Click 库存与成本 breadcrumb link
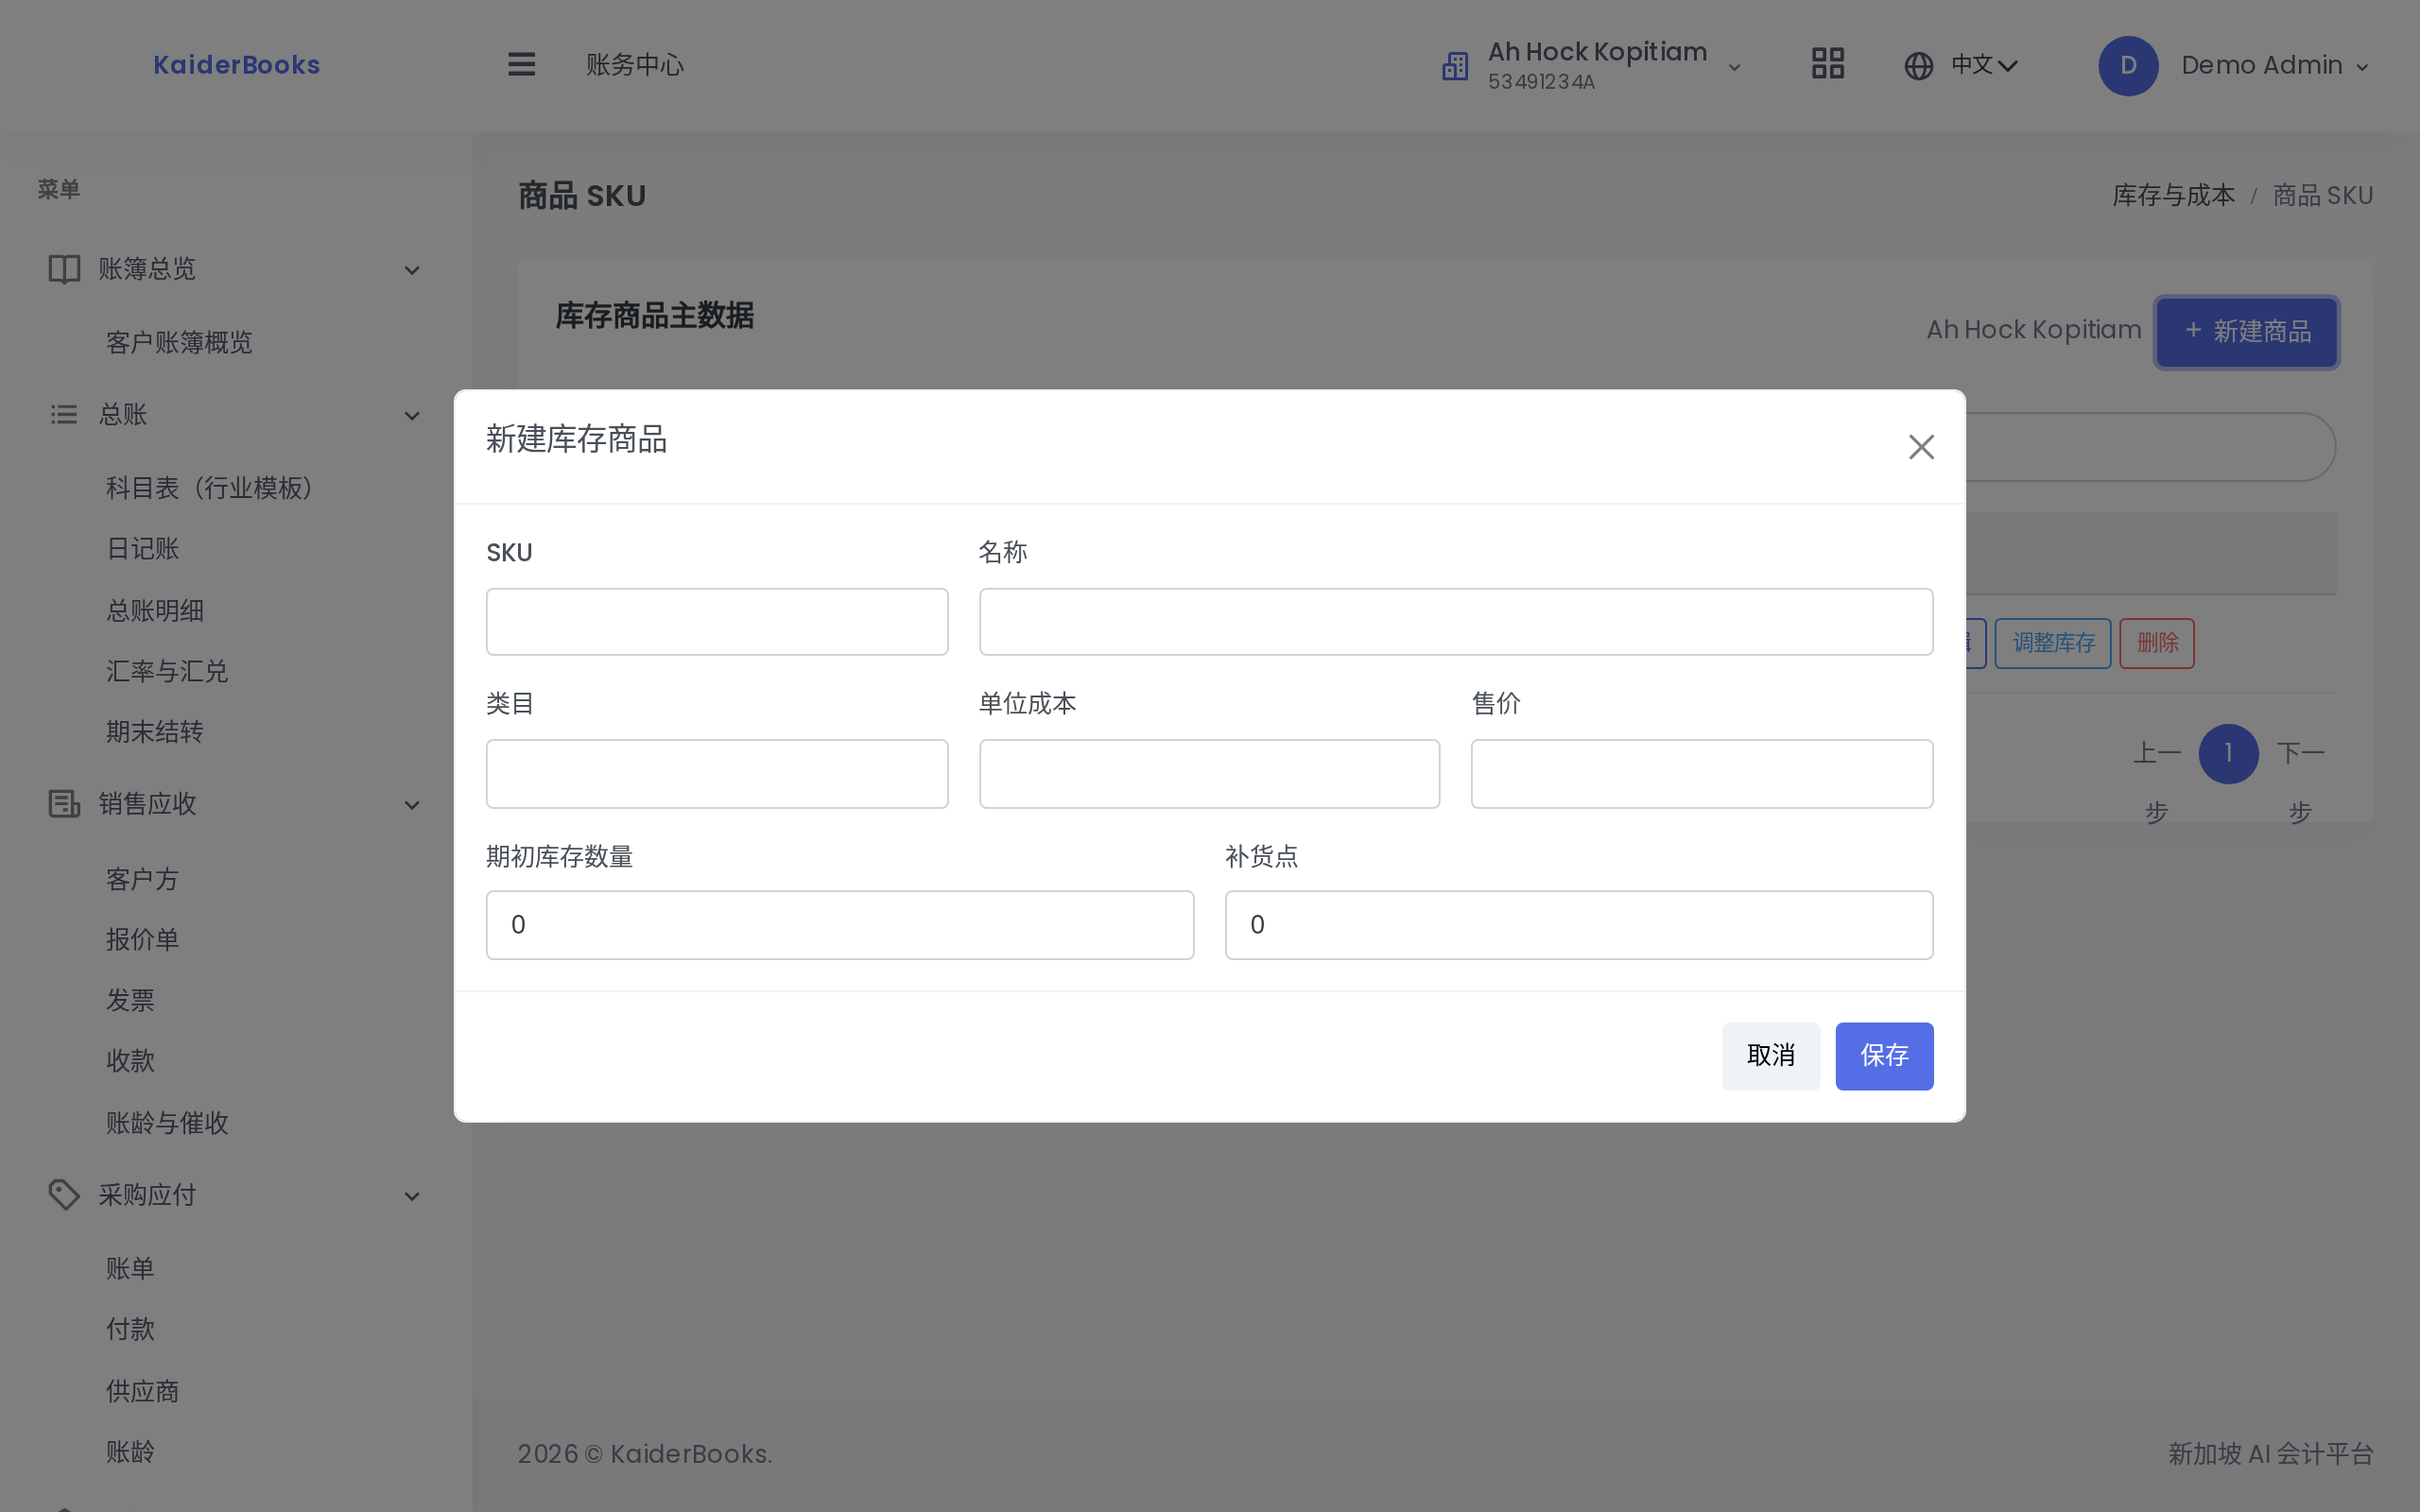The image size is (2420, 1512). tap(2173, 196)
